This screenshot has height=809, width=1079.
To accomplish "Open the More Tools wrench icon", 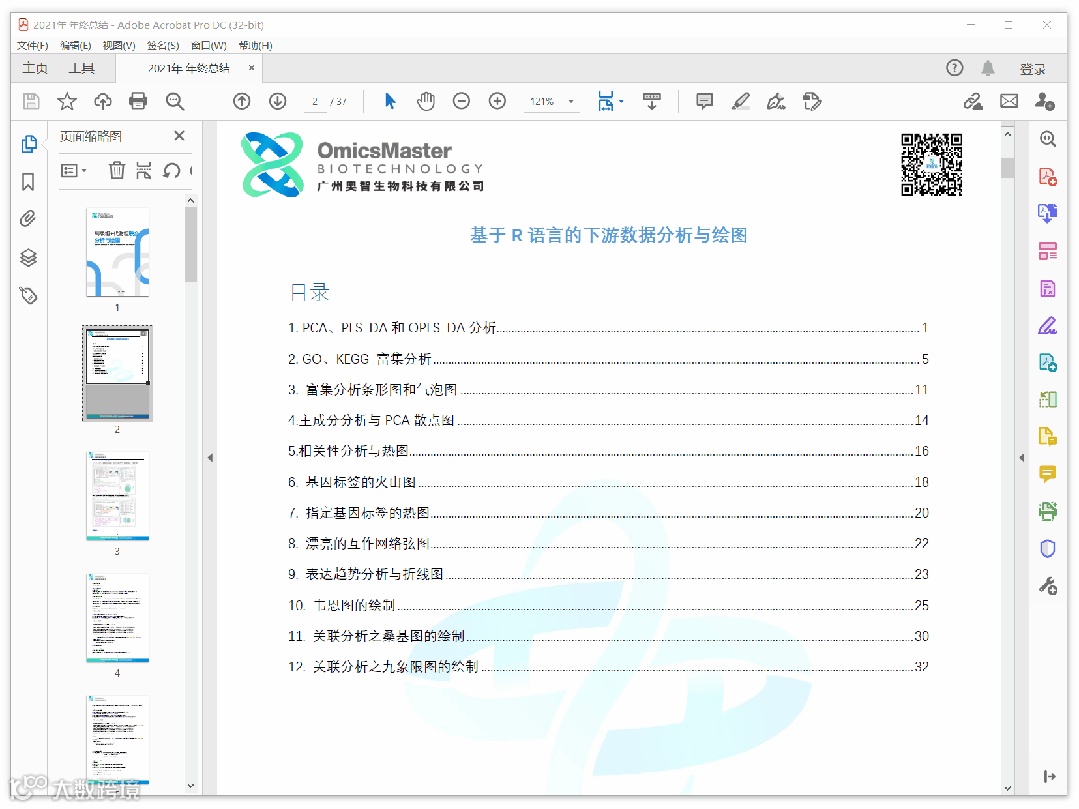I will [x=1047, y=586].
